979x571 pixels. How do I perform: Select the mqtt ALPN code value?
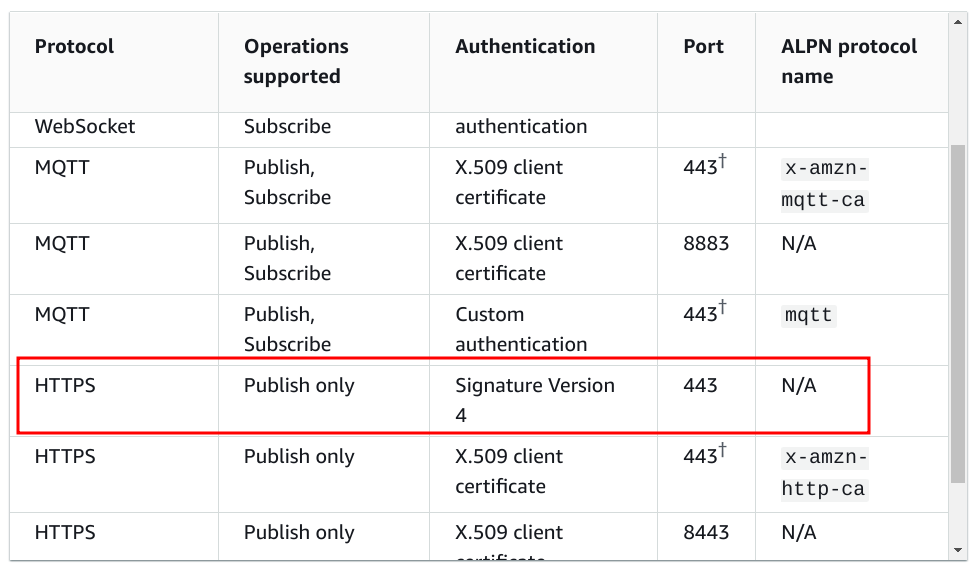click(x=809, y=315)
